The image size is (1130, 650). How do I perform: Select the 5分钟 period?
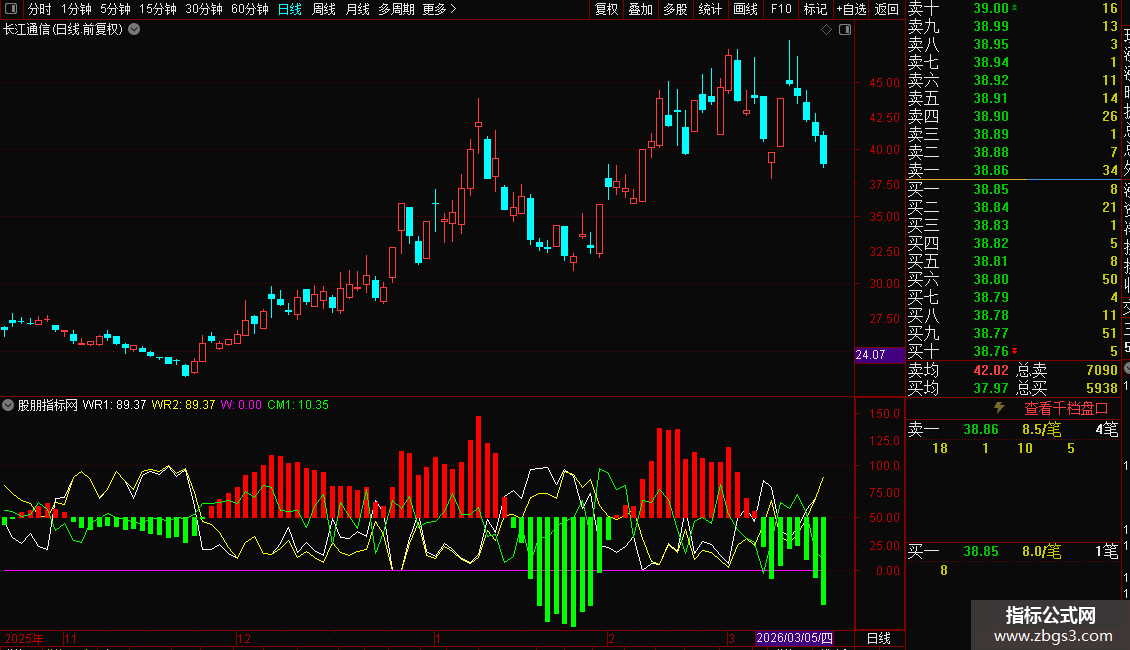point(115,9)
